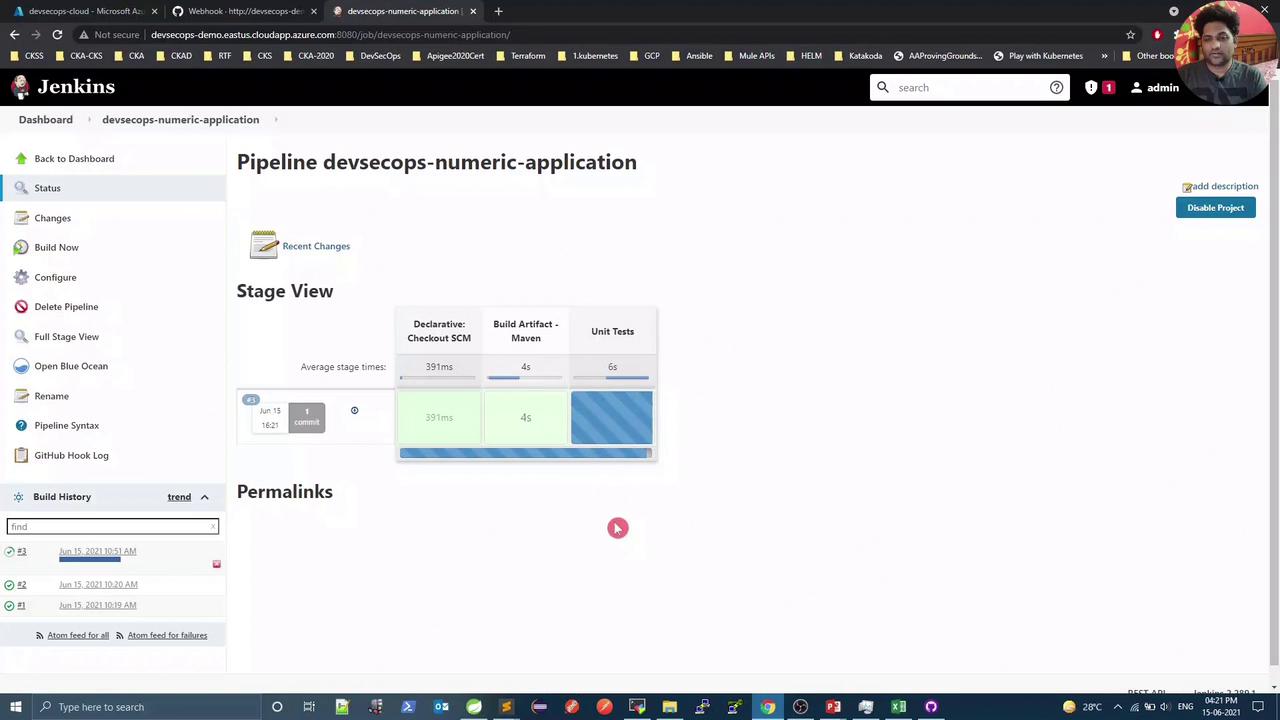Open the HELM bookmark folder
Image resolution: width=1280 pixels, height=720 pixels.
tap(804, 56)
